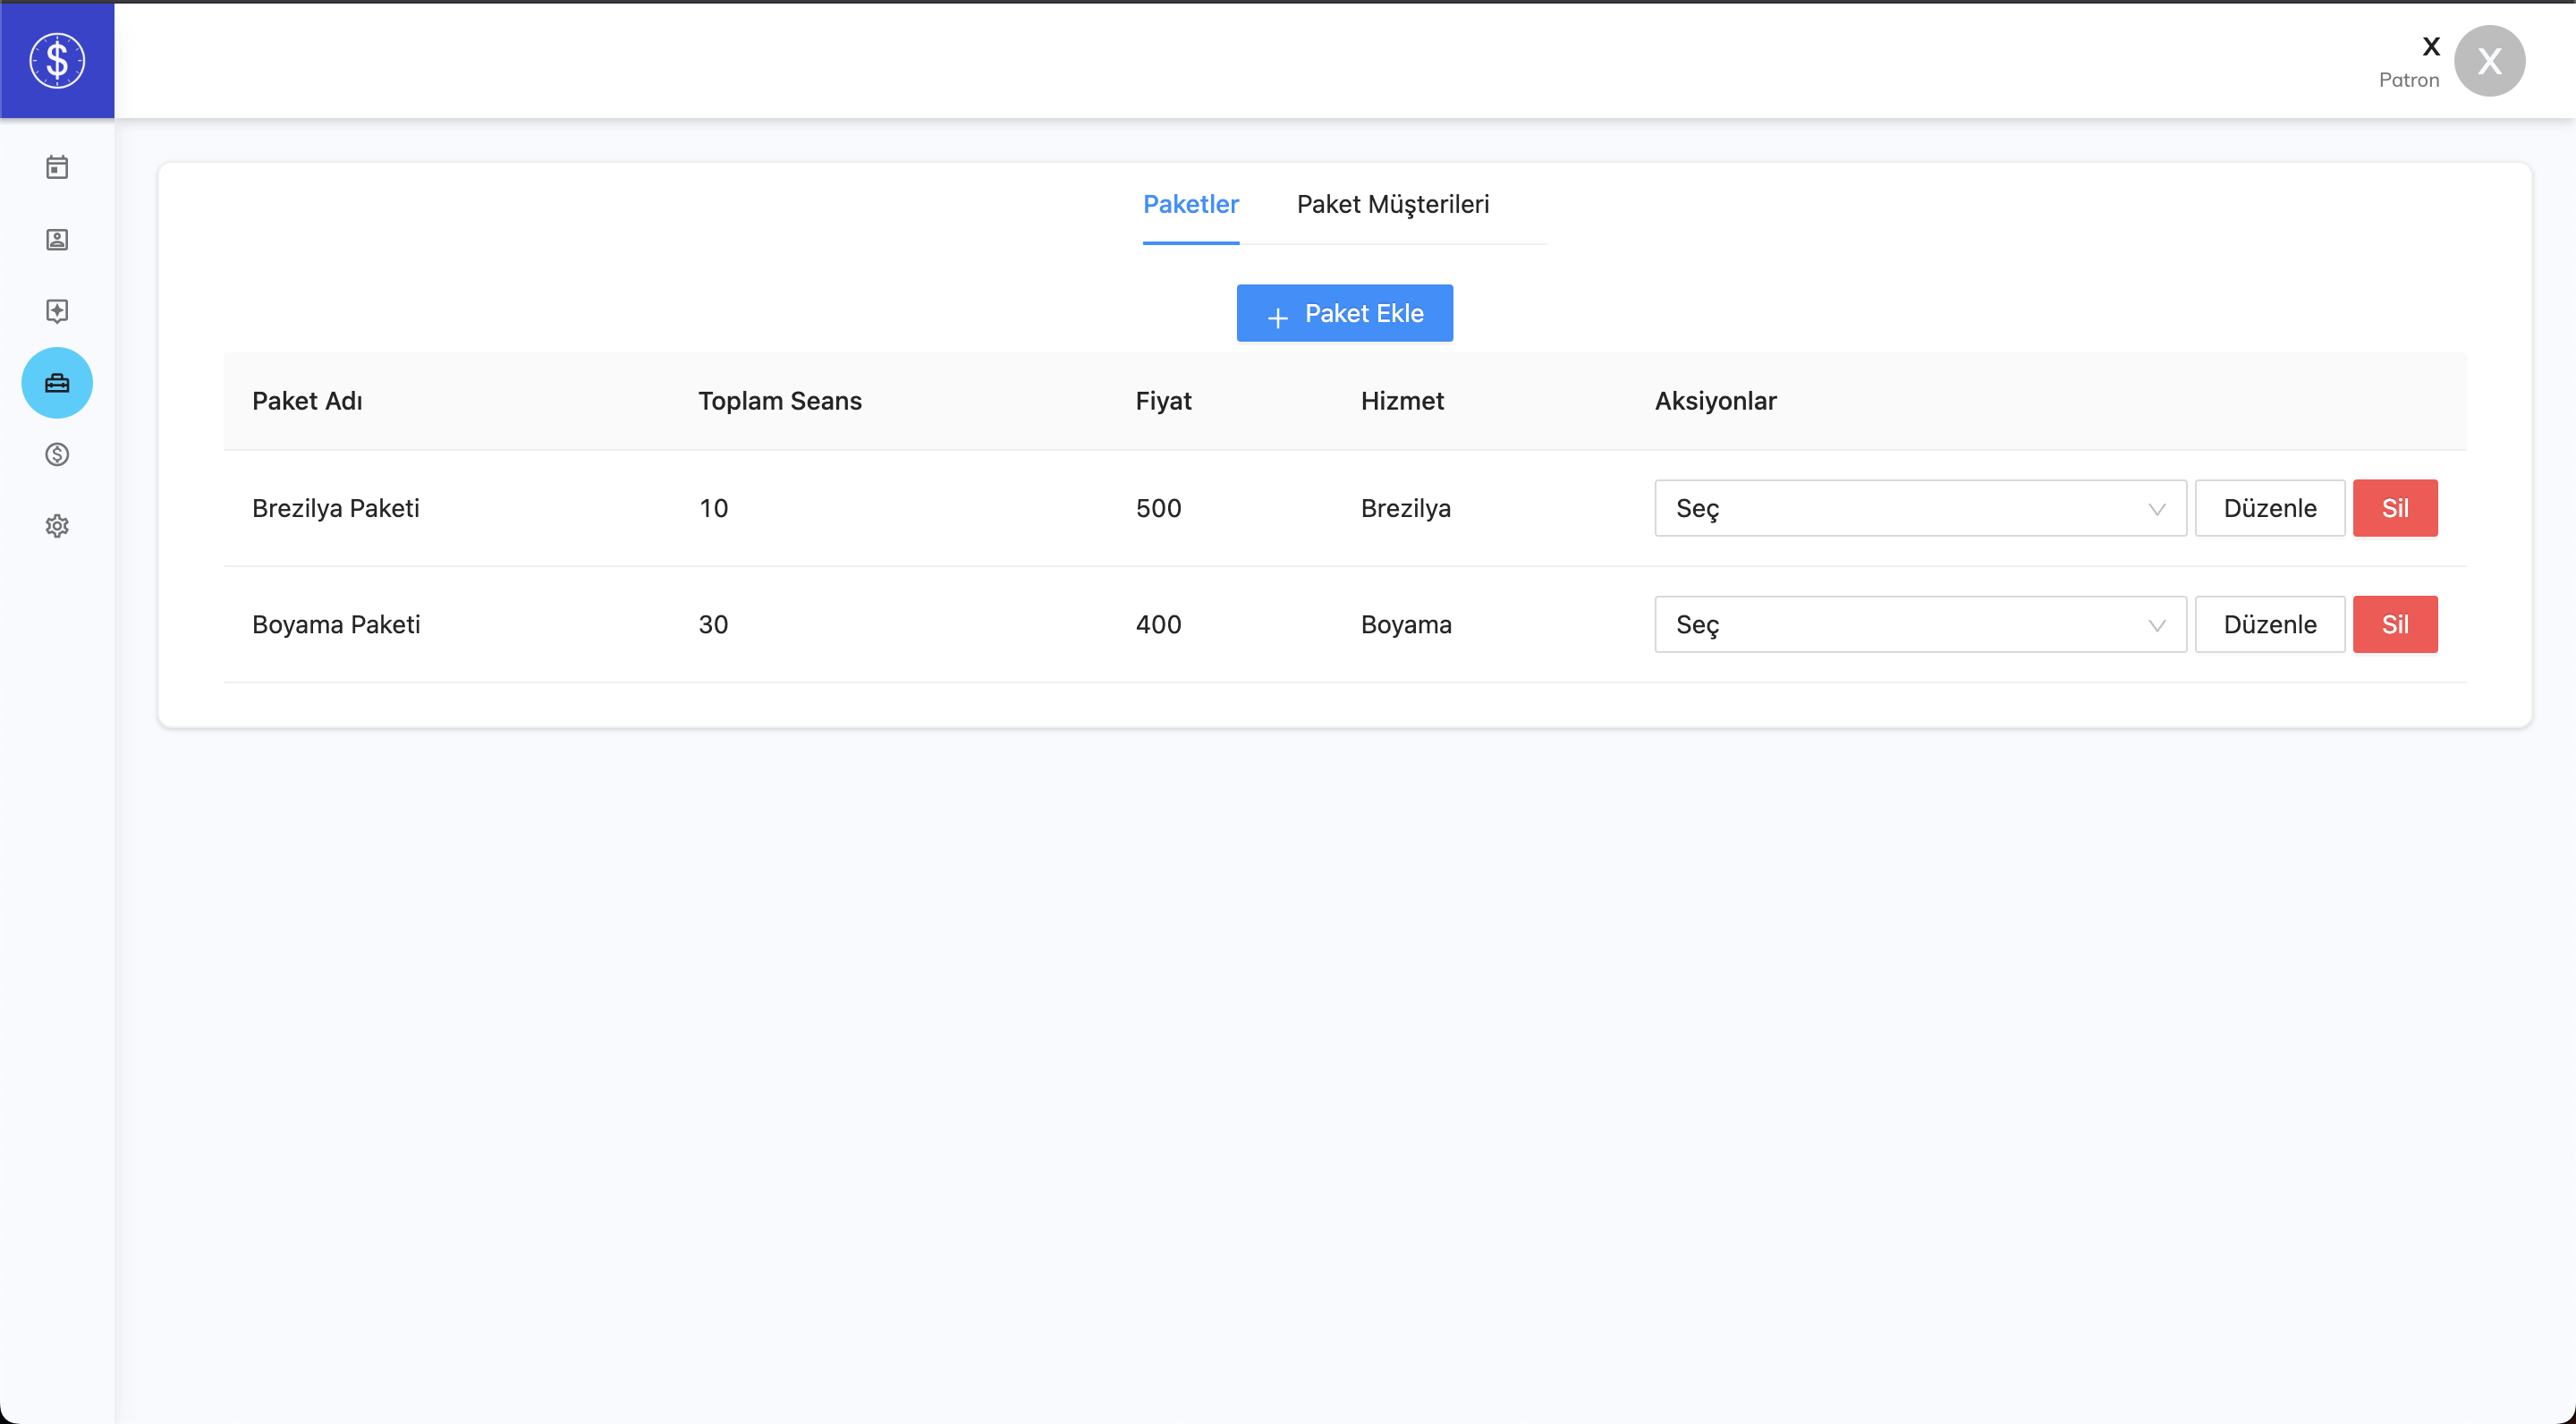Screen dimensions: 2576x1424
Task: Open the calendar icon in sidebar
Action: tap(57, 167)
